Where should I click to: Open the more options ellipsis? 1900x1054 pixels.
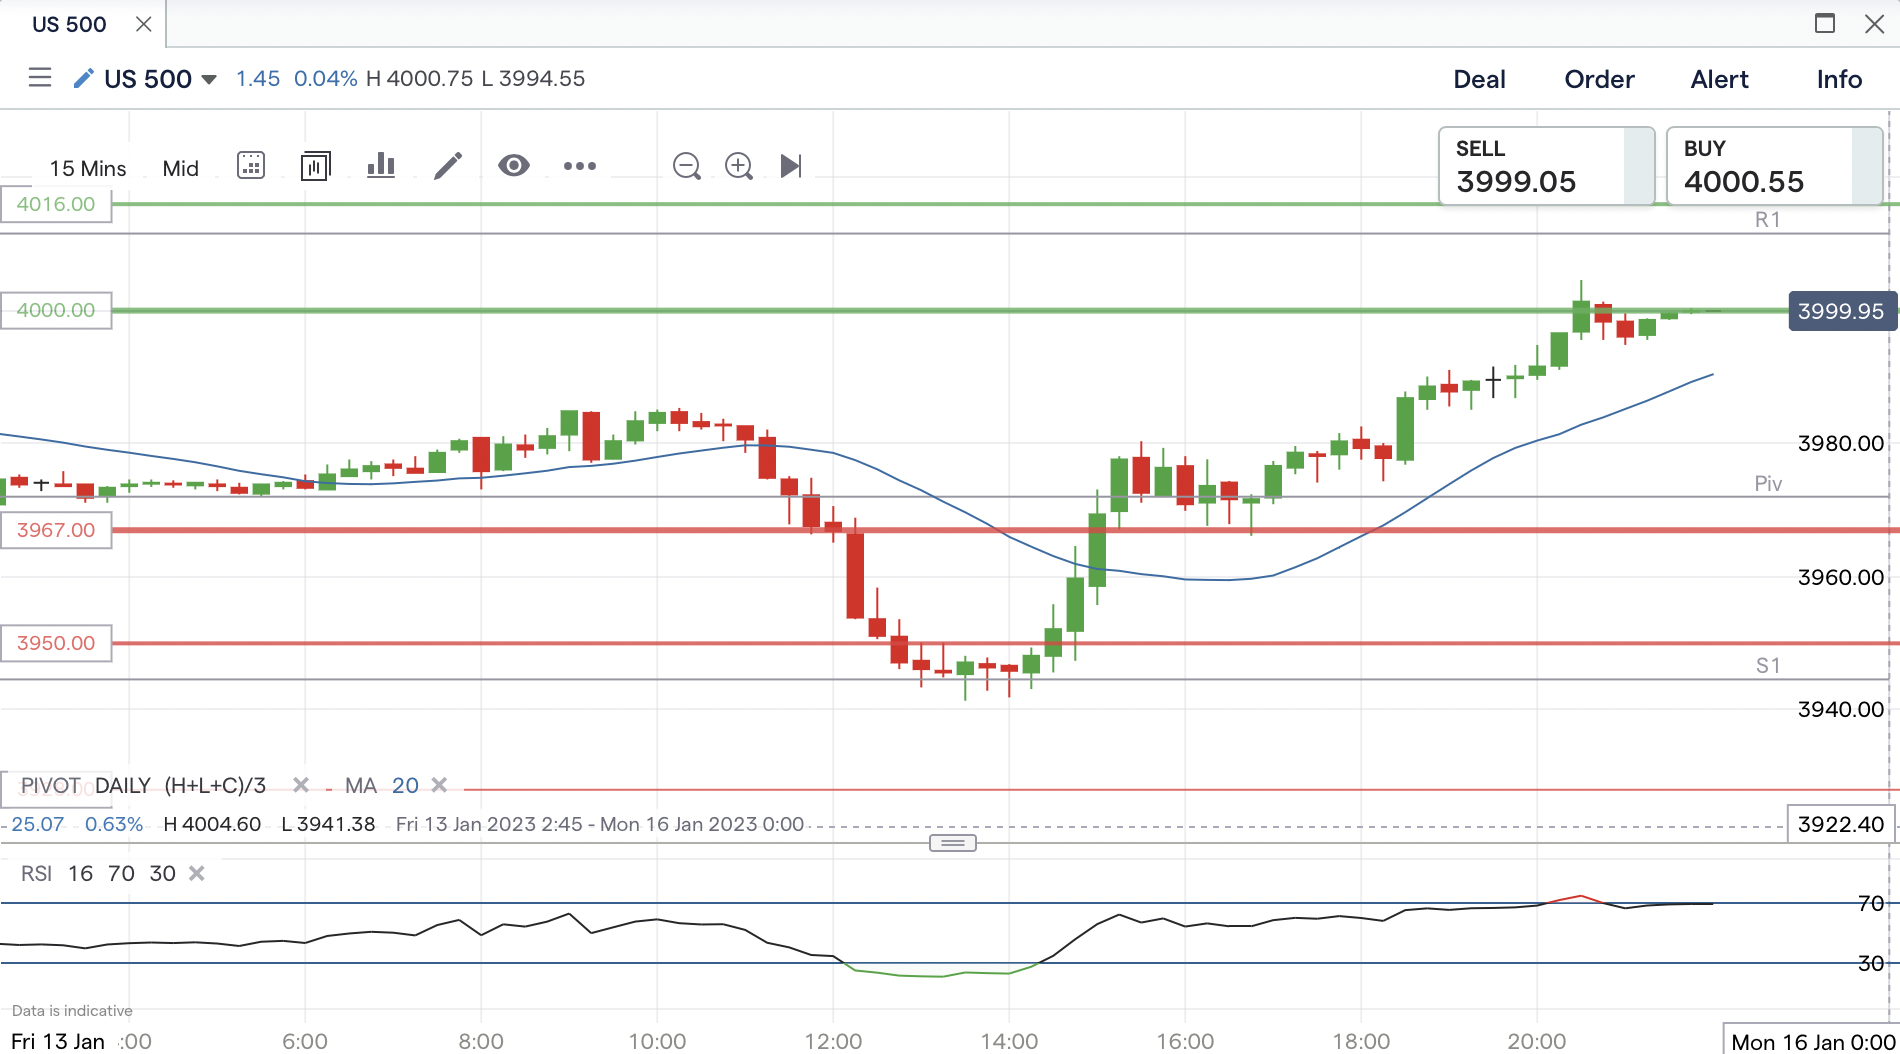pos(580,166)
